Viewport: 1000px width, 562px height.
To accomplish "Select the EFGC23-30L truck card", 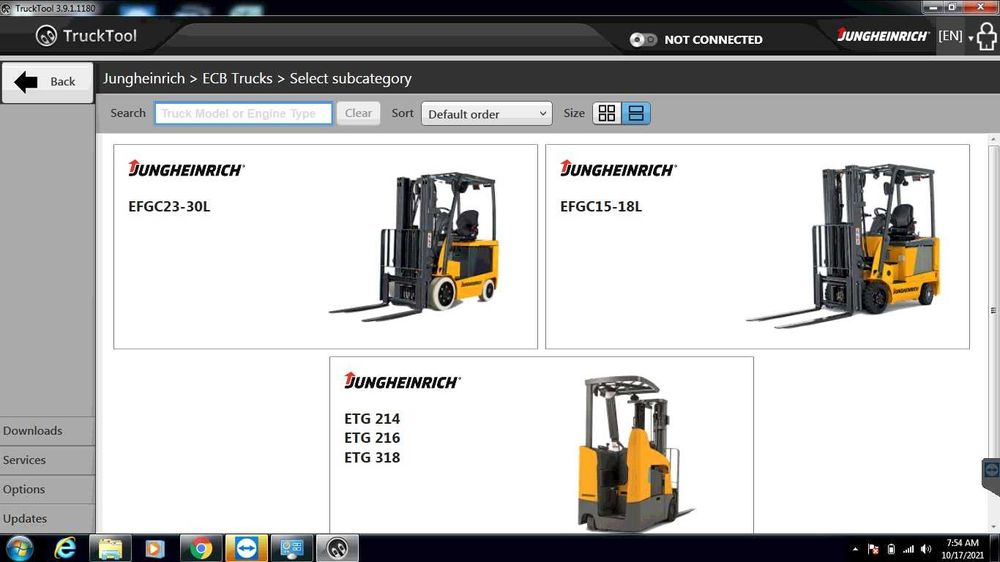I will coord(325,246).
